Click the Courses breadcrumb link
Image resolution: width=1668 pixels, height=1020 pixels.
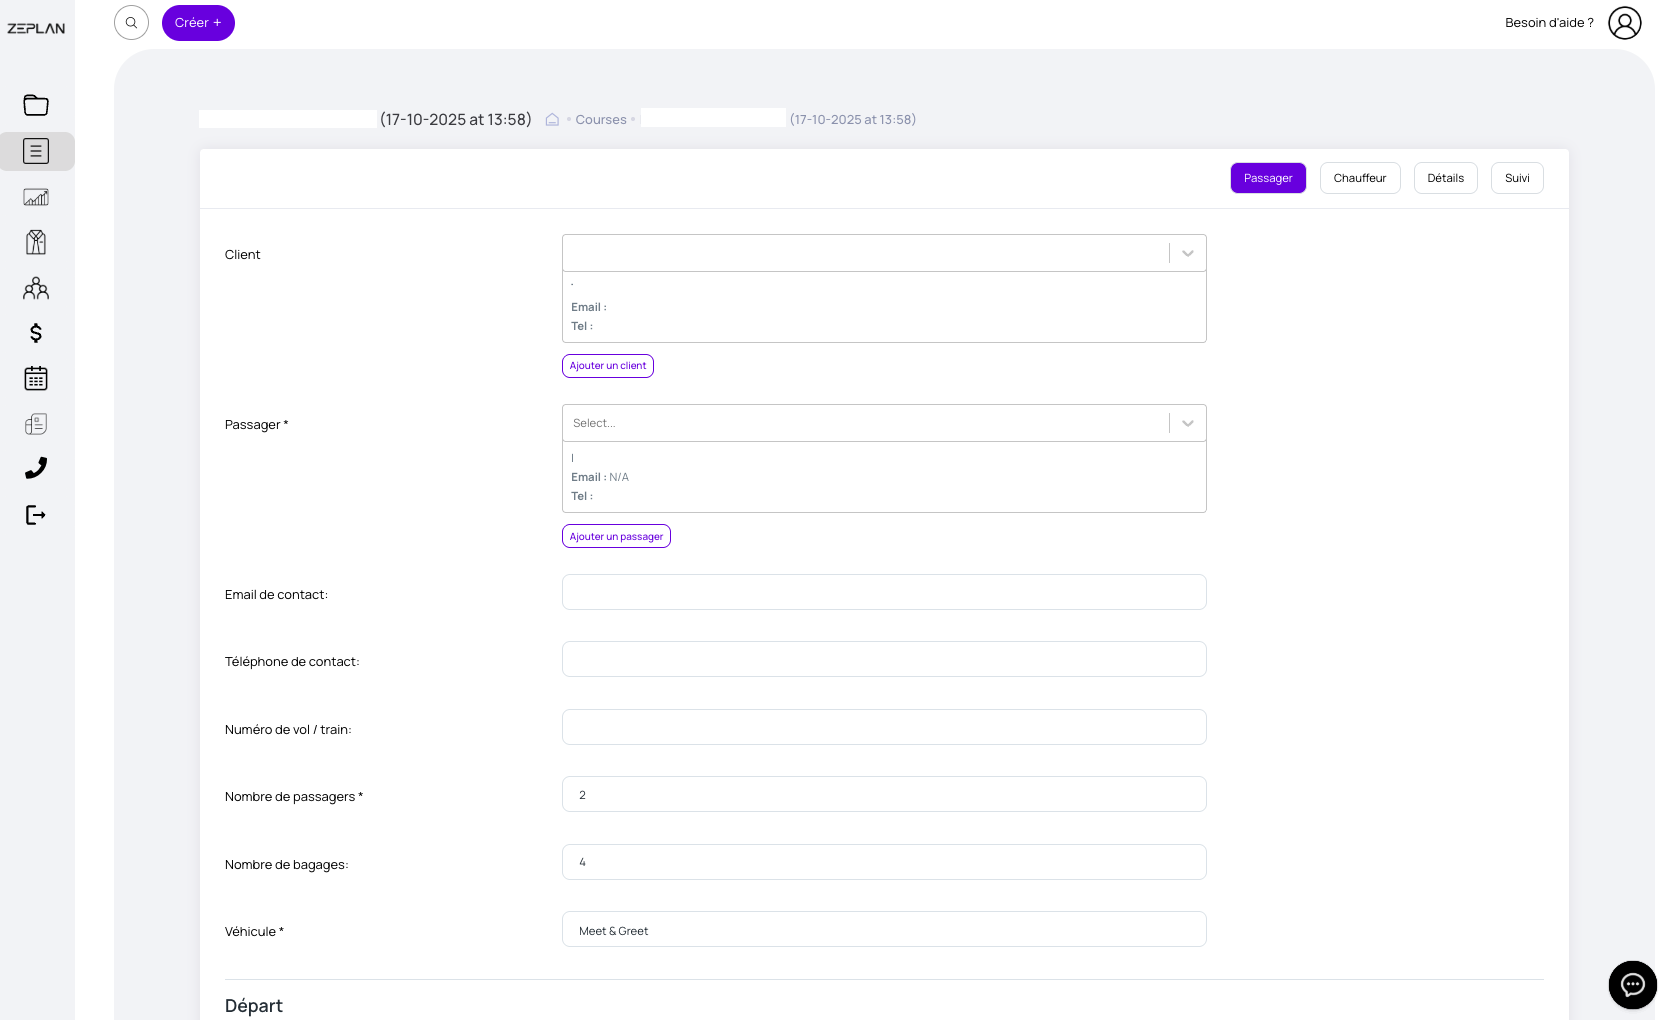pyautogui.click(x=601, y=120)
